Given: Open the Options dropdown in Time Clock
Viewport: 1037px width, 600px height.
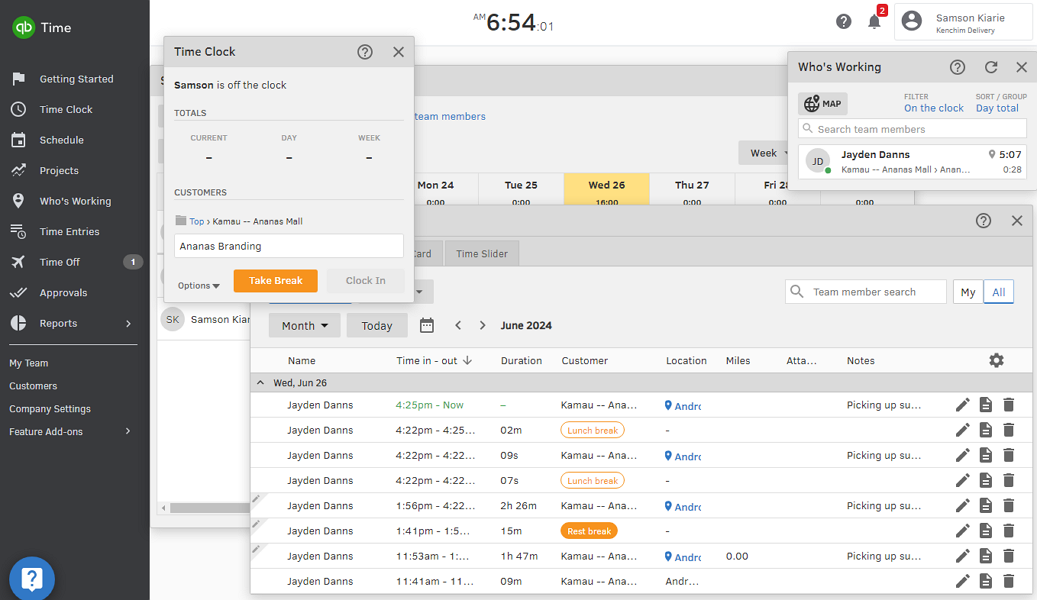Looking at the screenshot, I should coord(198,284).
